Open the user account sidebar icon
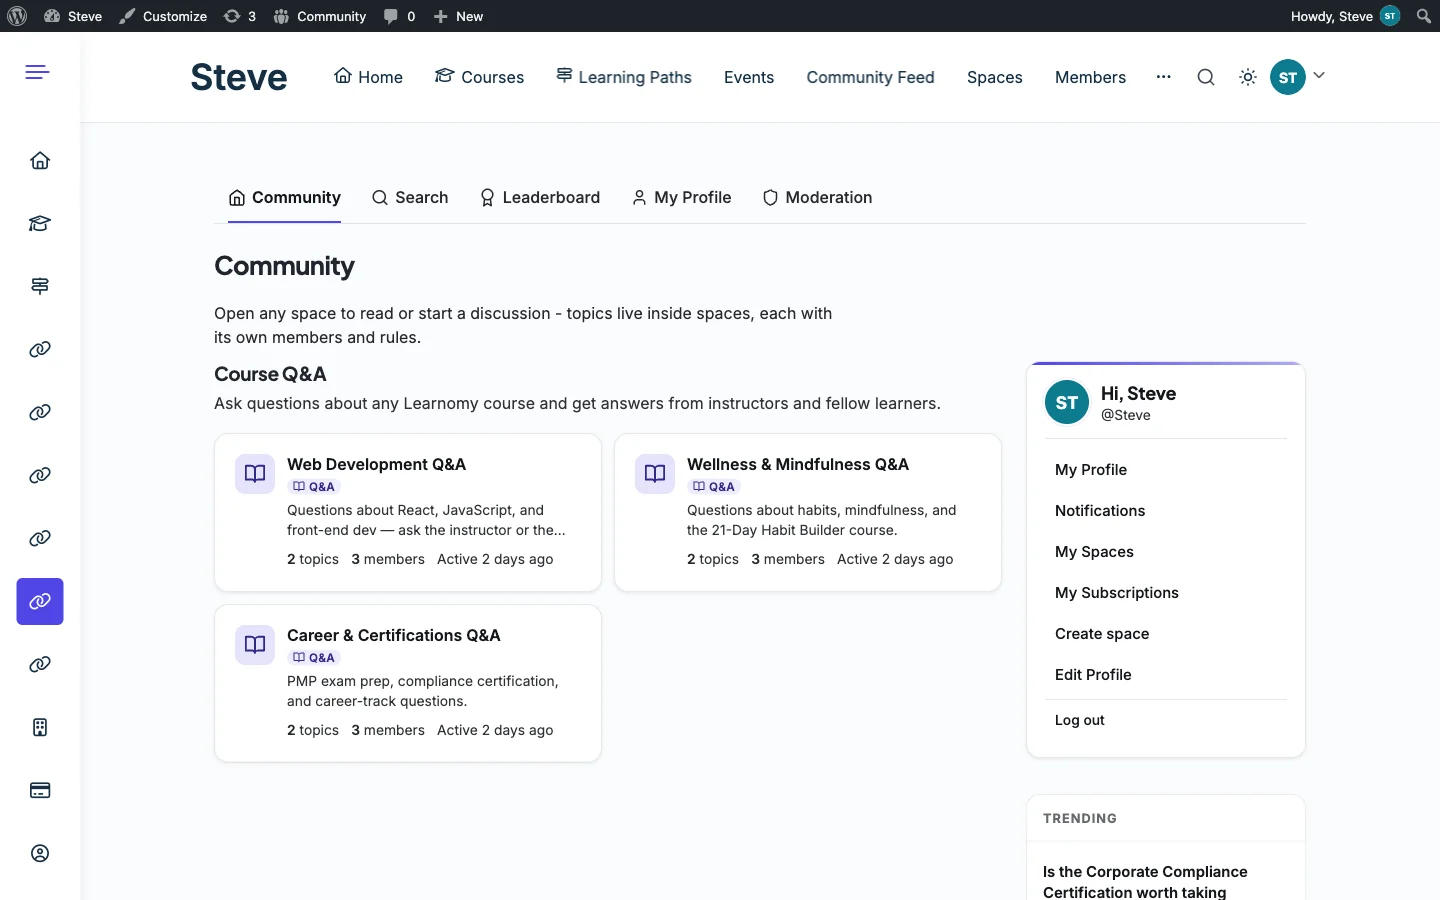 pos(40,853)
